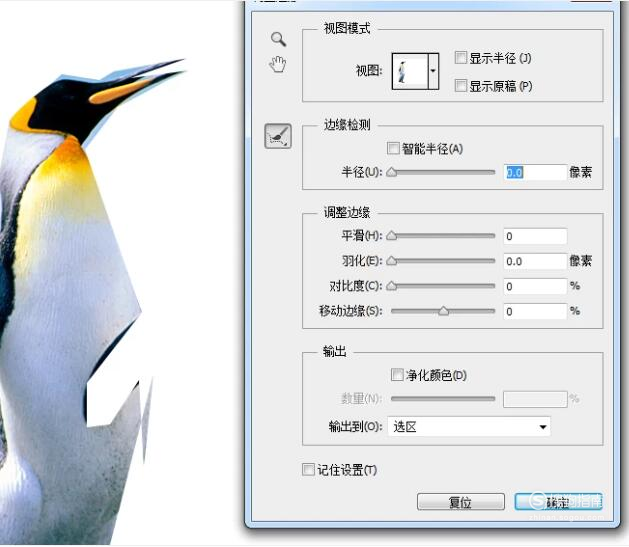Enable 显示原稿 (P) checkbox
The height and width of the screenshot is (547, 629).
click(x=461, y=85)
